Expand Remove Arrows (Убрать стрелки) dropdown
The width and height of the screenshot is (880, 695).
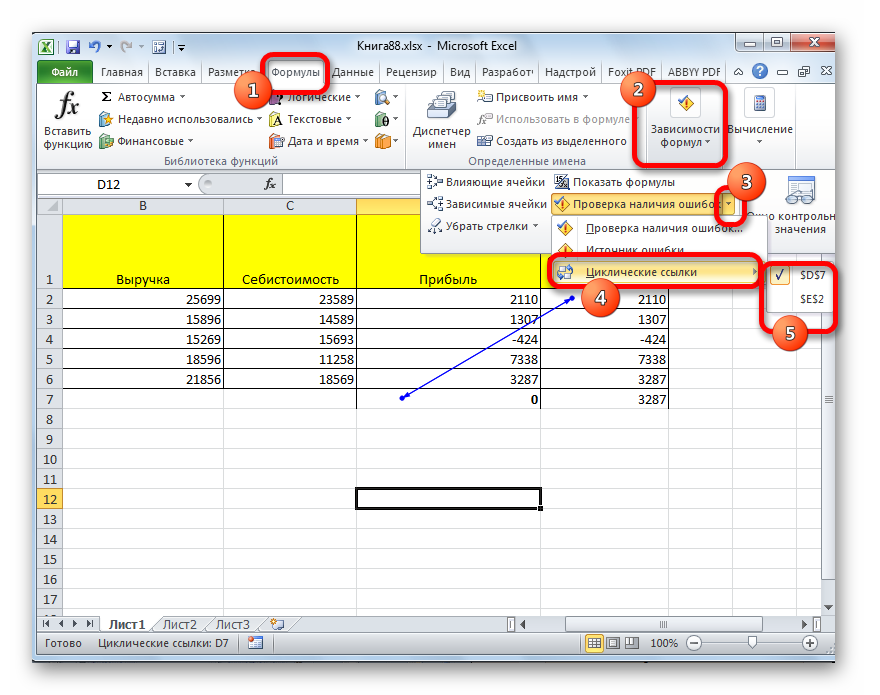536,226
